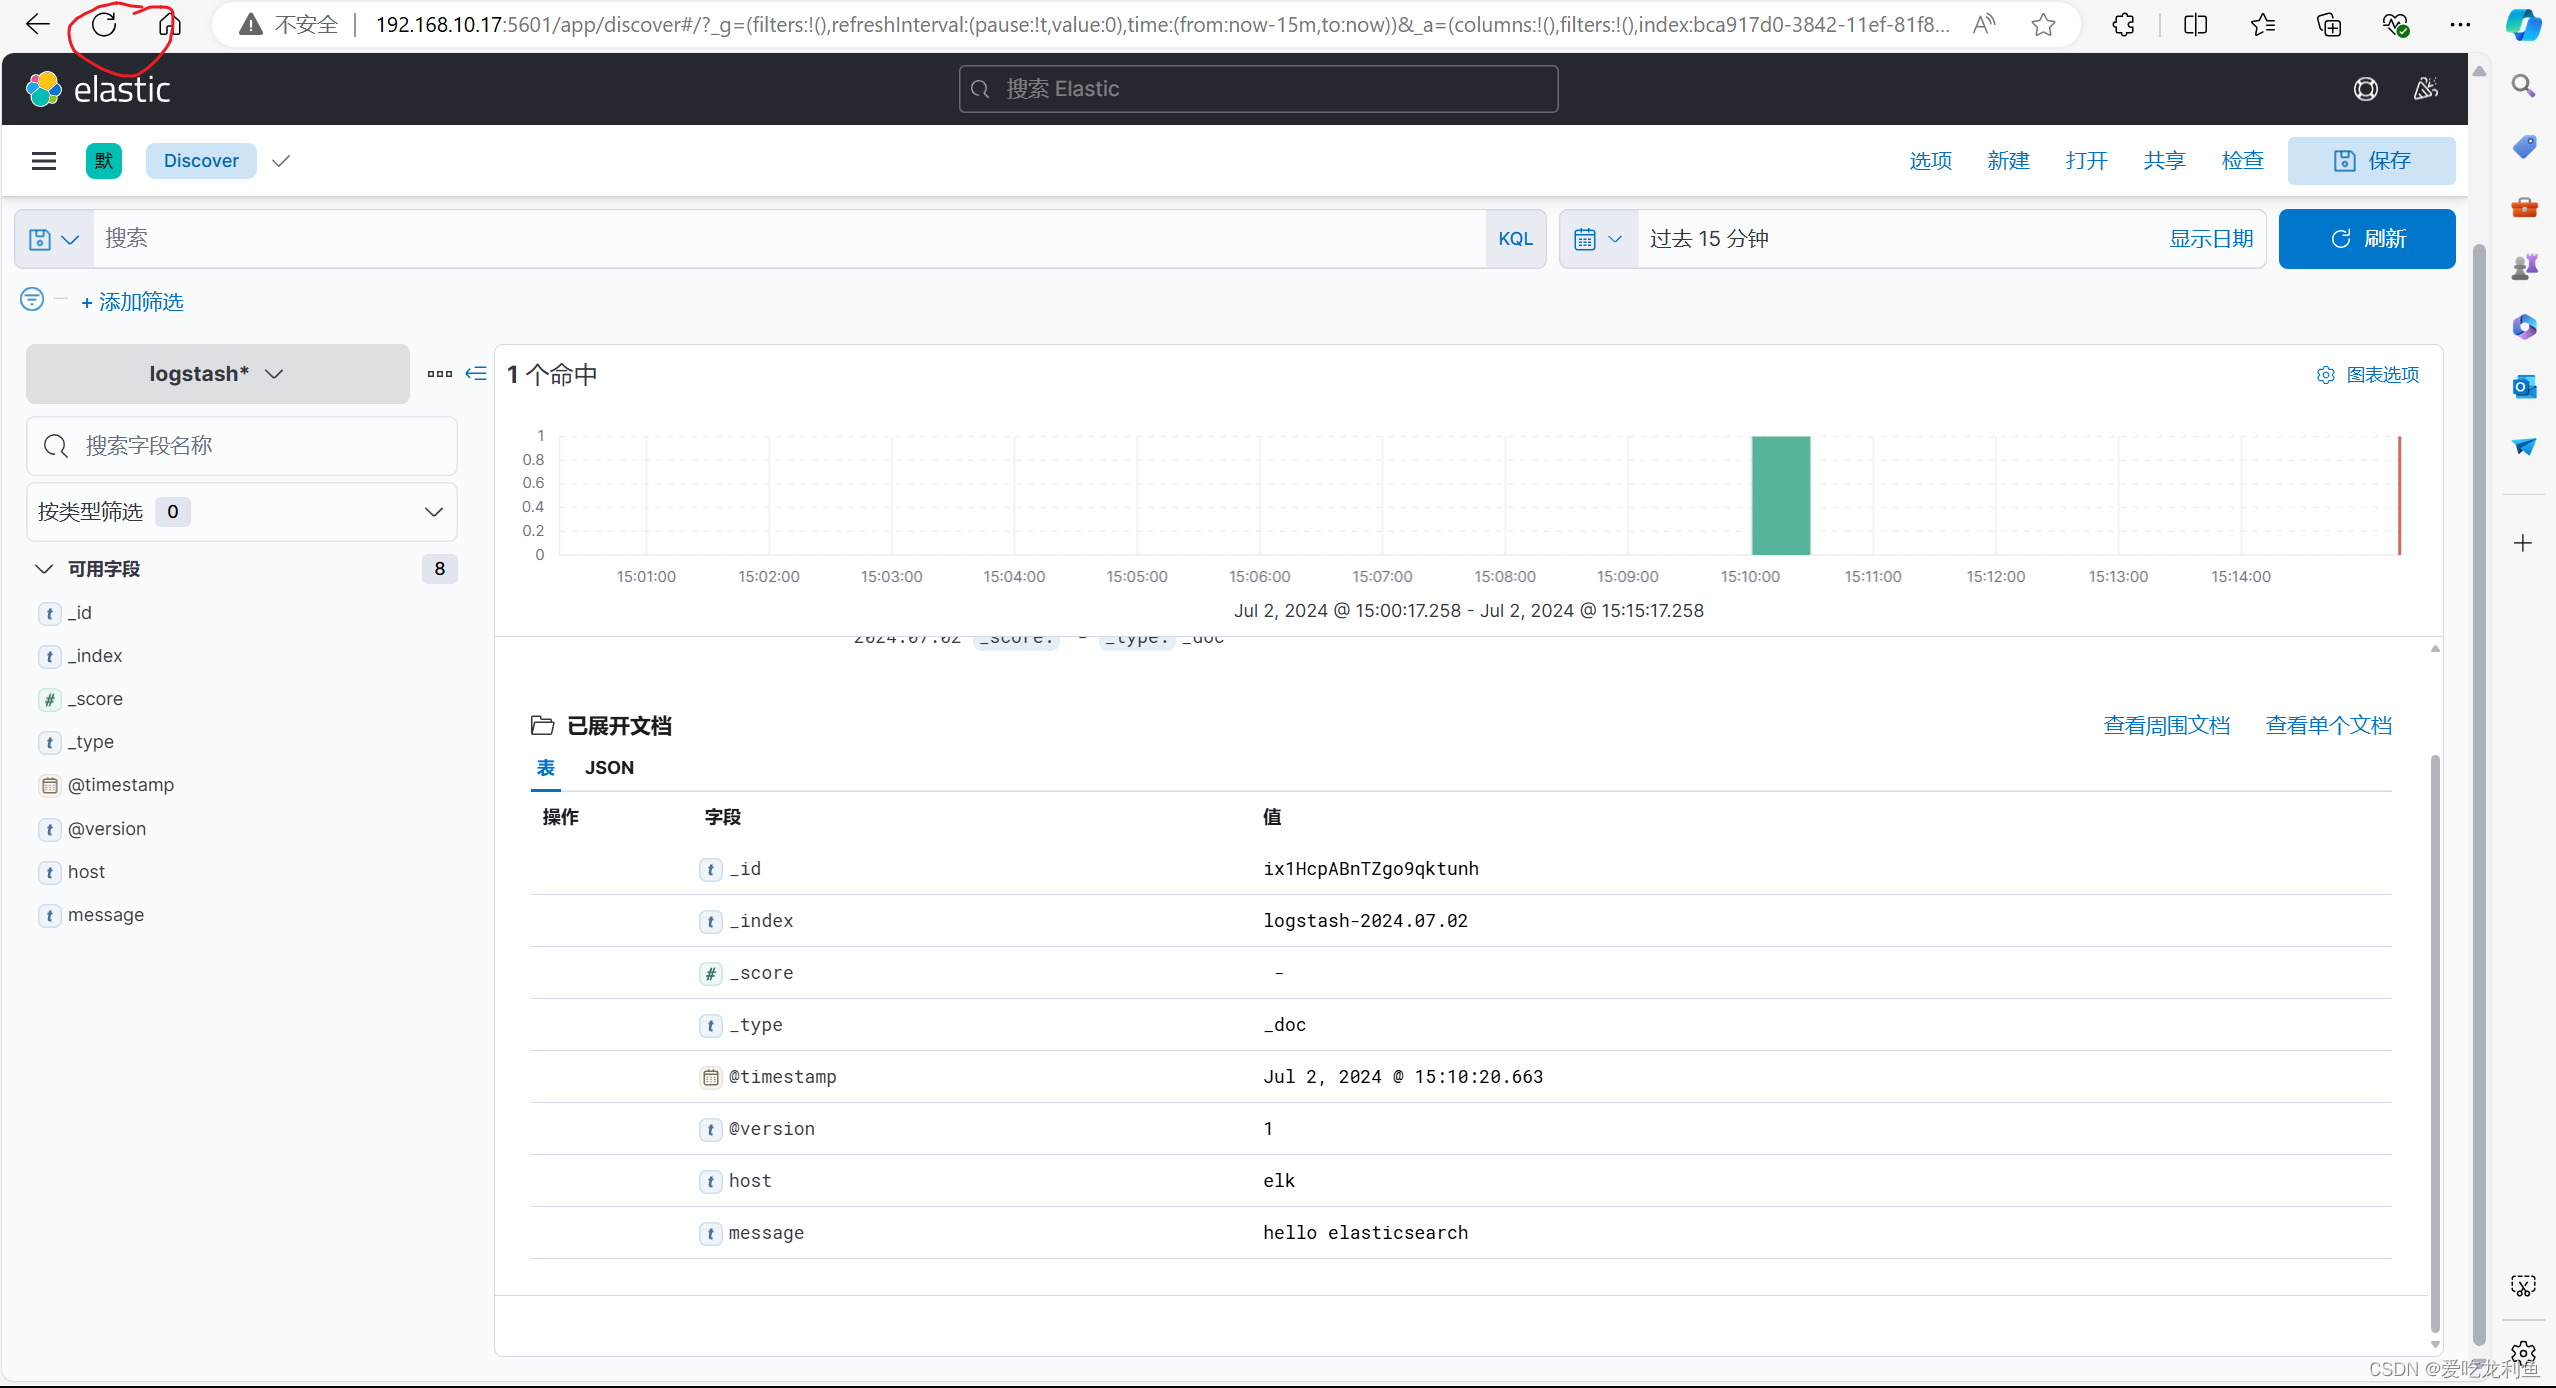Viewport: 2556px width, 1388px height.
Task: Click the Discover breadcrumb
Action: click(201, 161)
